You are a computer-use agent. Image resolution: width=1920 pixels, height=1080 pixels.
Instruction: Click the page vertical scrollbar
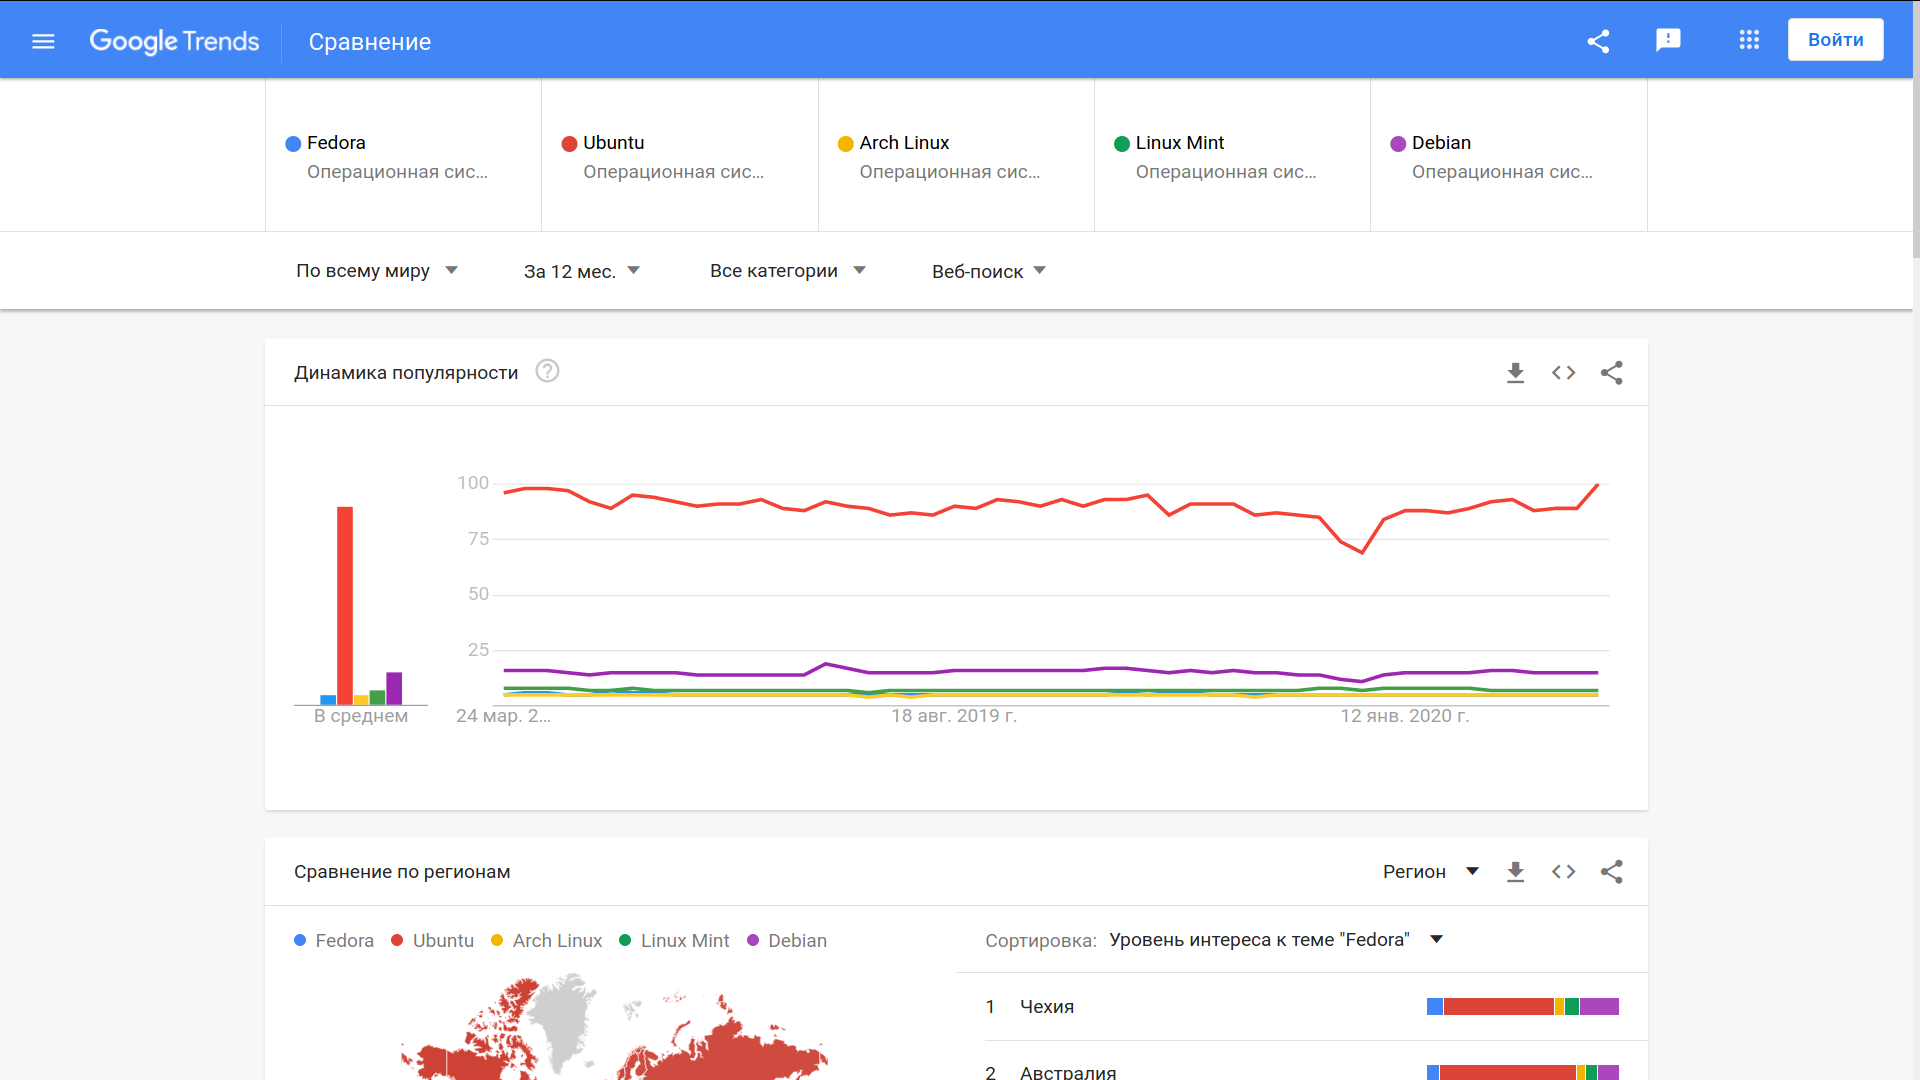1915,130
